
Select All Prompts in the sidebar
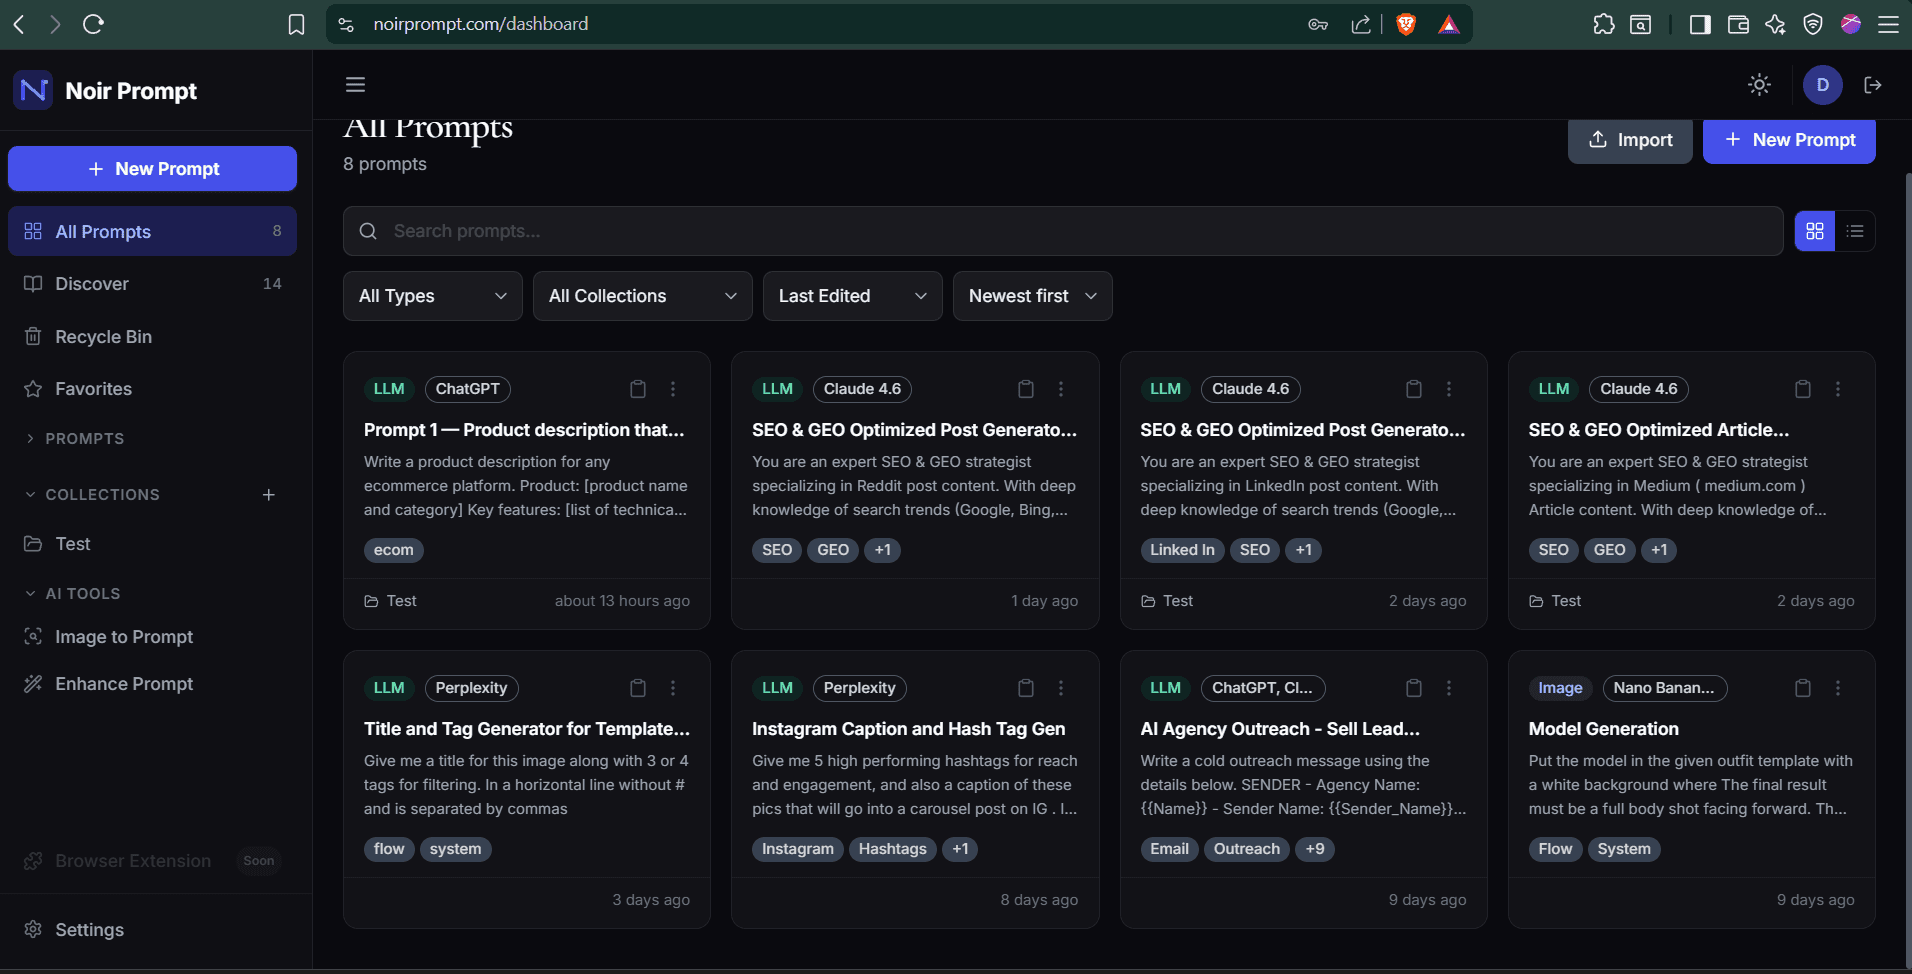point(152,231)
